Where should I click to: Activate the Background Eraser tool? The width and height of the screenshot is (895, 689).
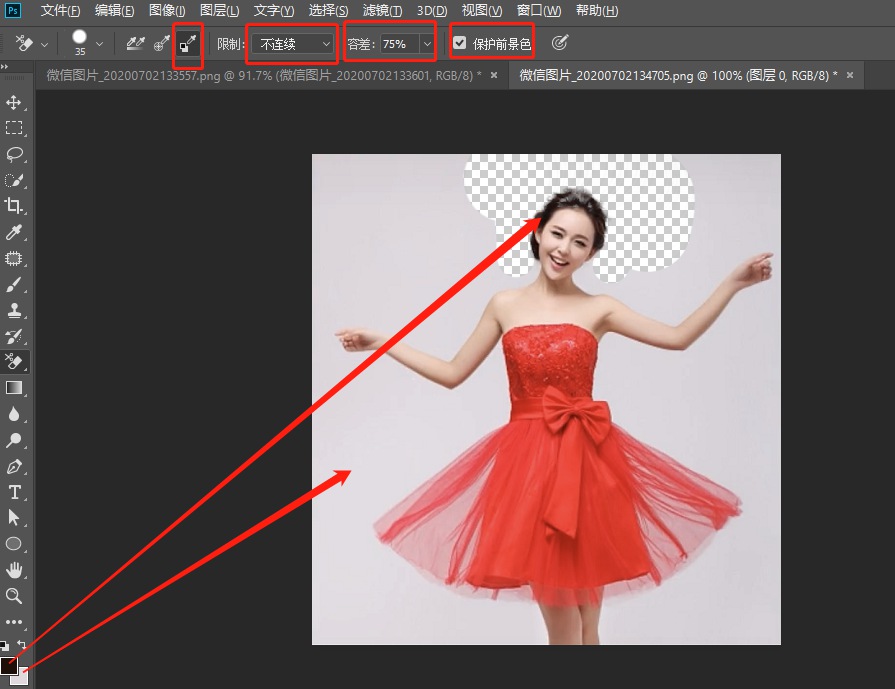tap(14, 361)
